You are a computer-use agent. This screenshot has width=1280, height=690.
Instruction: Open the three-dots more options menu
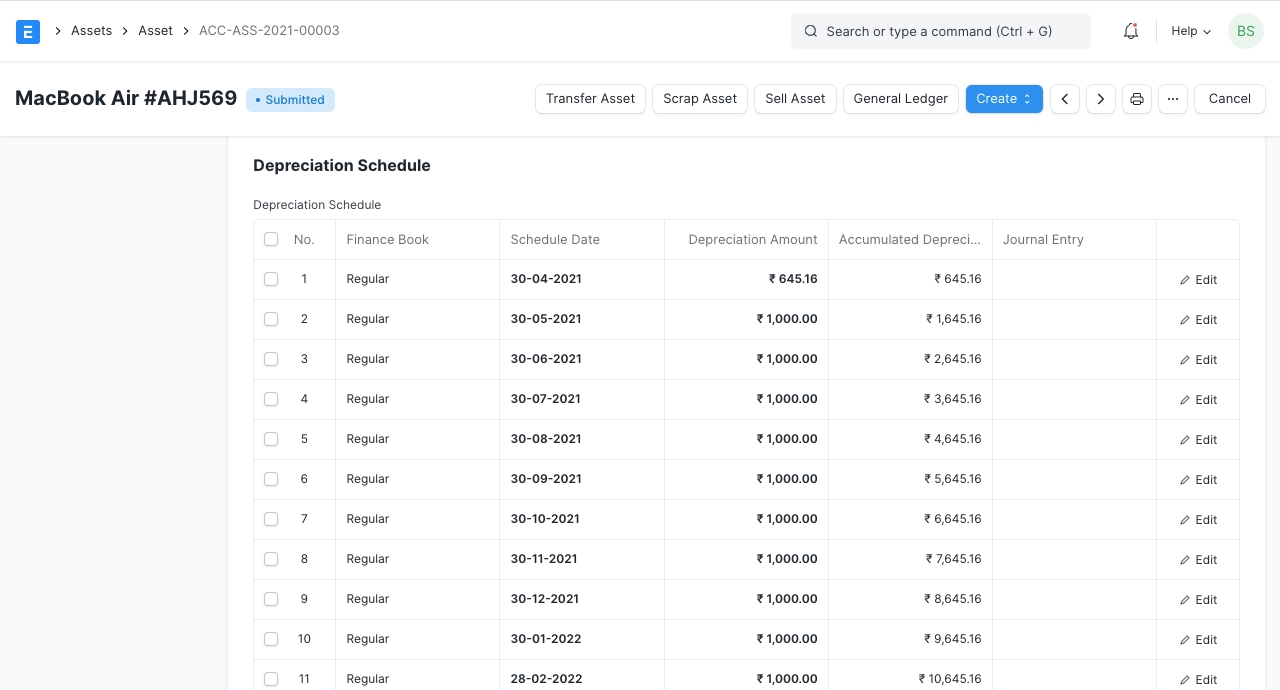coord(1173,99)
